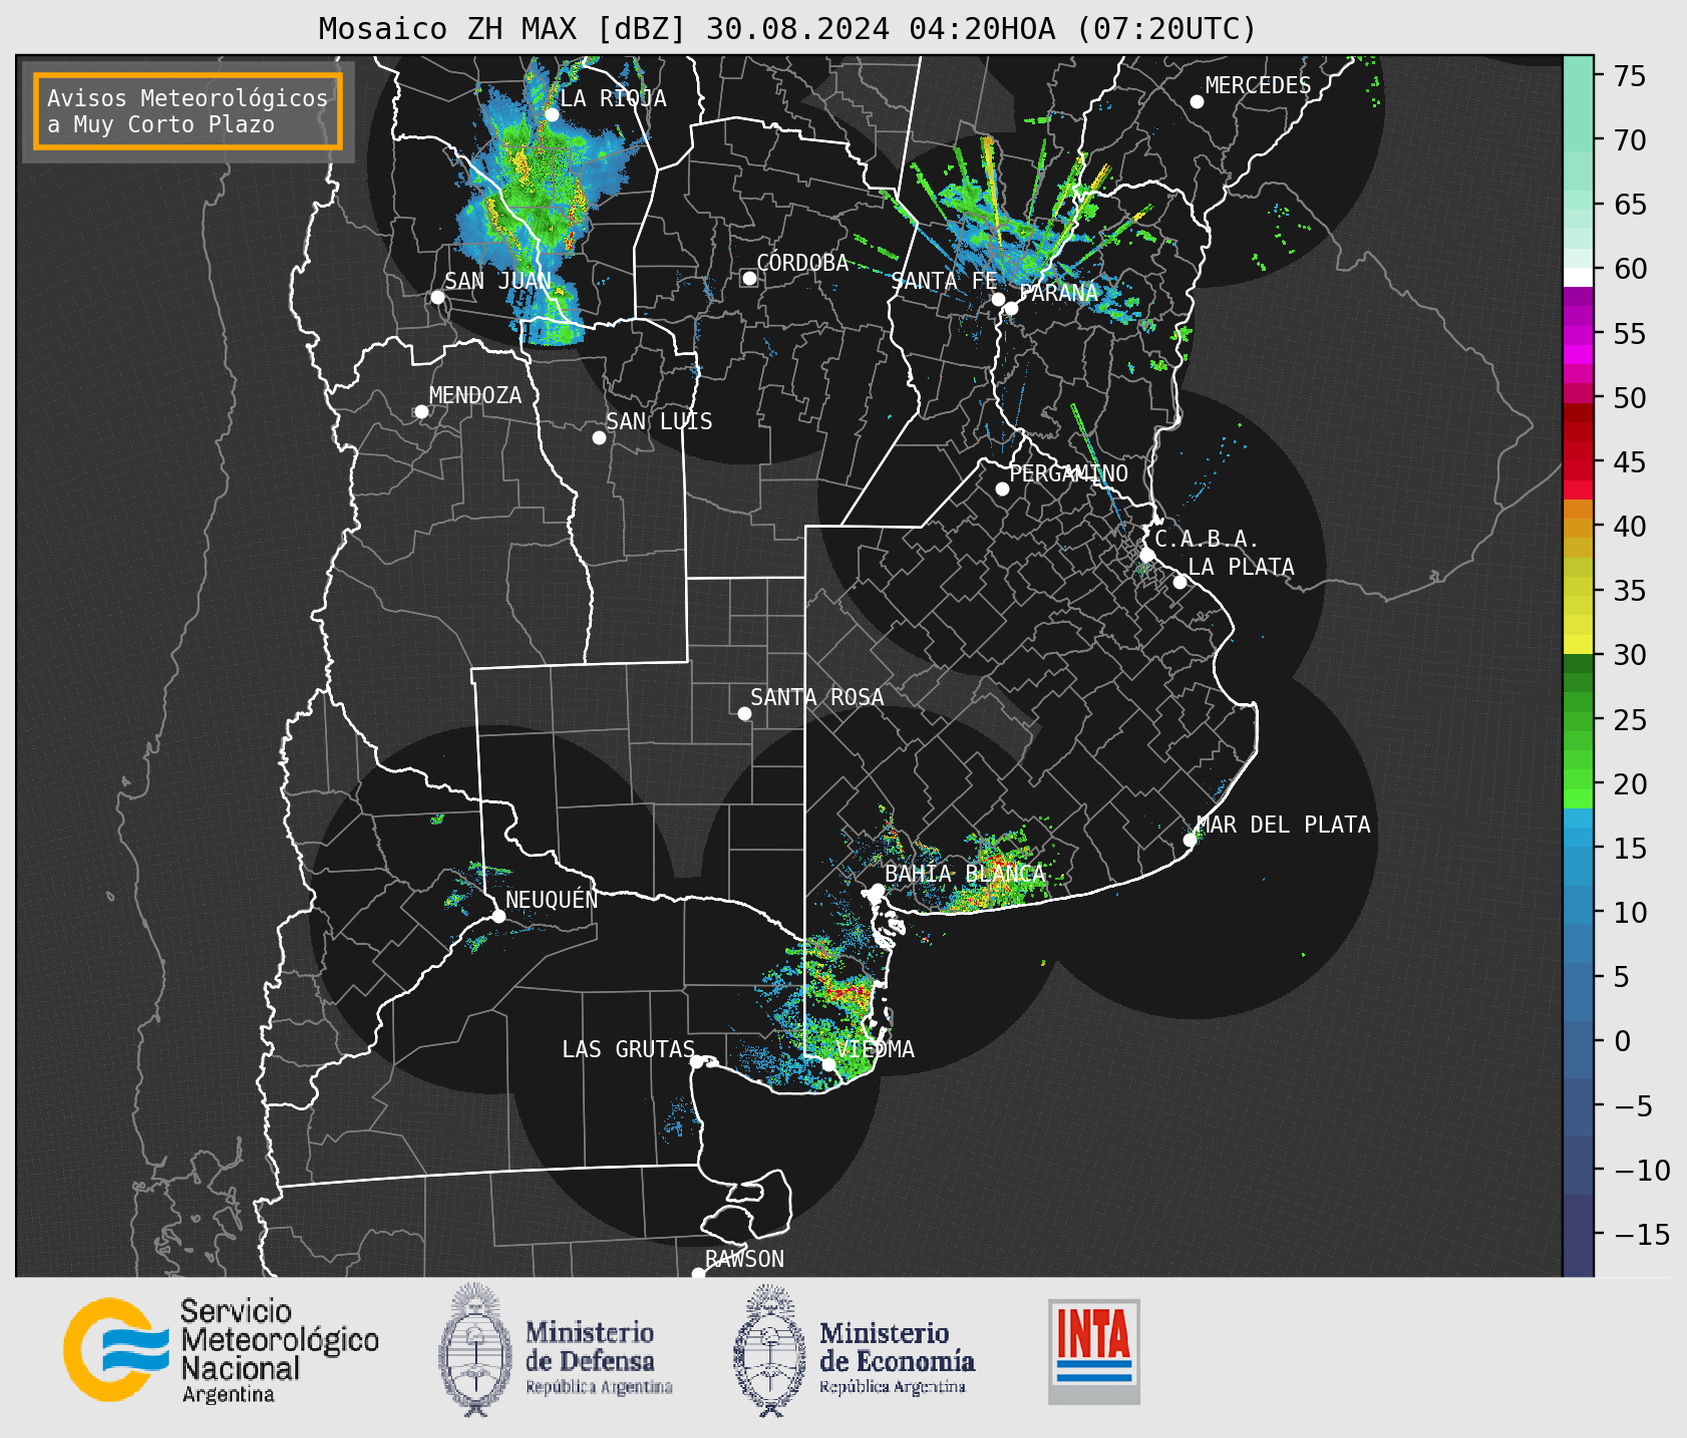
Task: Click the MAR DEL PLATA city marker dot
Action: pyautogui.click(x=1190, y=840)
